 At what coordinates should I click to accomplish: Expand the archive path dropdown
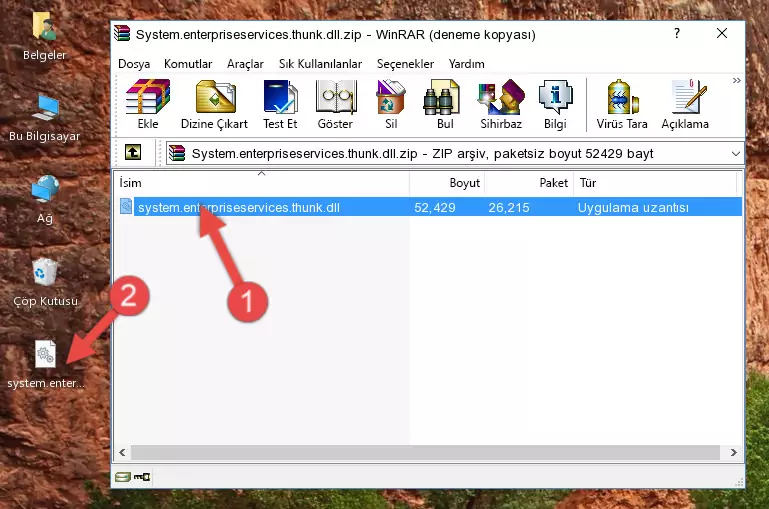click(736, 153)
